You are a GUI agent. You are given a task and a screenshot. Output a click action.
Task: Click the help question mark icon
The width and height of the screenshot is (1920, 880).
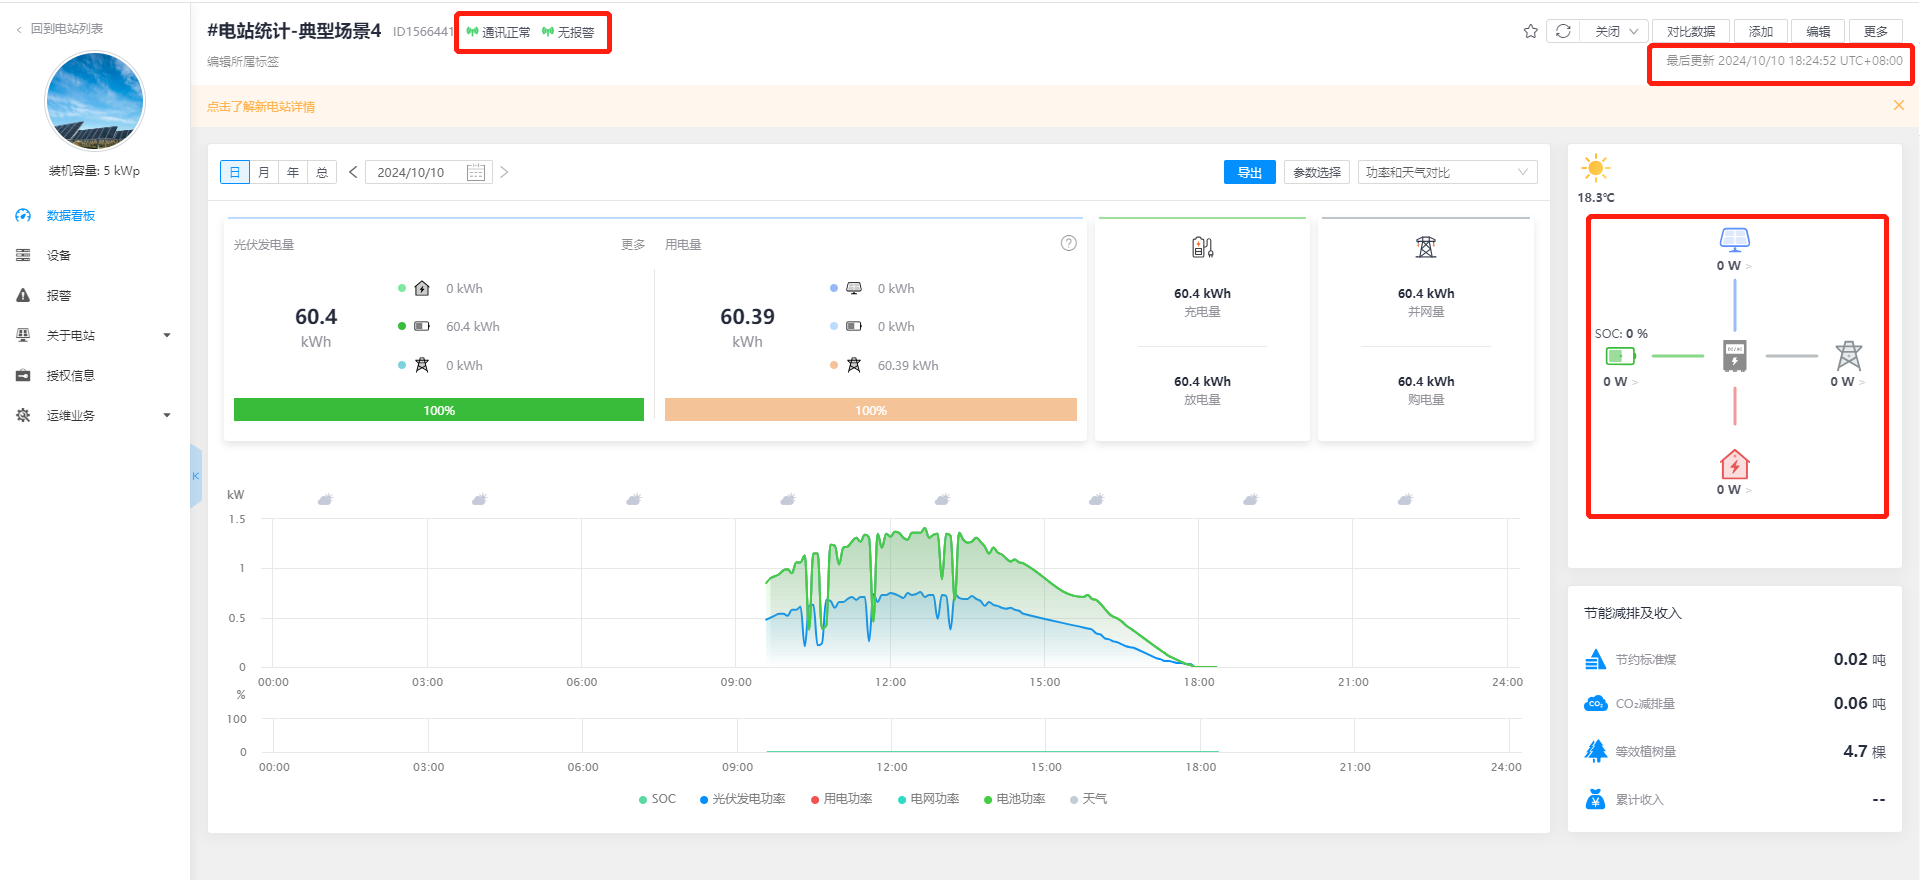[1068, 244]
